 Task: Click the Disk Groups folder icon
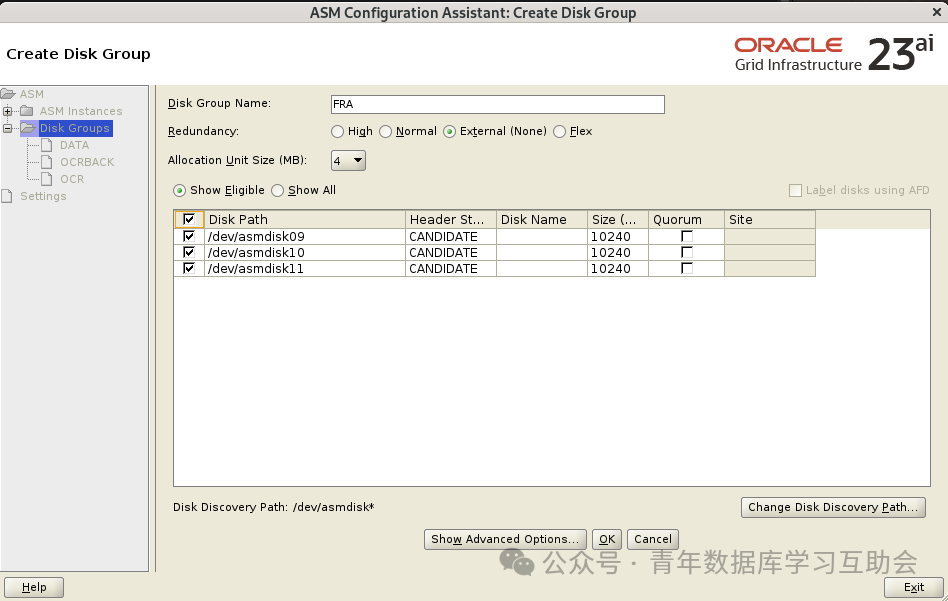pos(28,128)
